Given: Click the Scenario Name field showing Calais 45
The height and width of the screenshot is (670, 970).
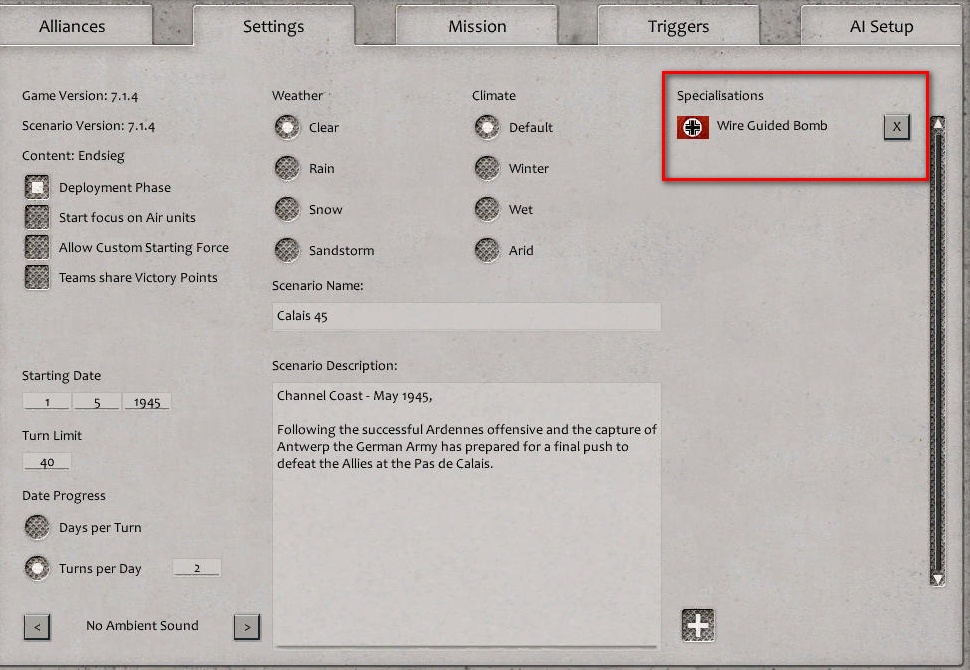Looking at the screenshot, I should 466,316.
